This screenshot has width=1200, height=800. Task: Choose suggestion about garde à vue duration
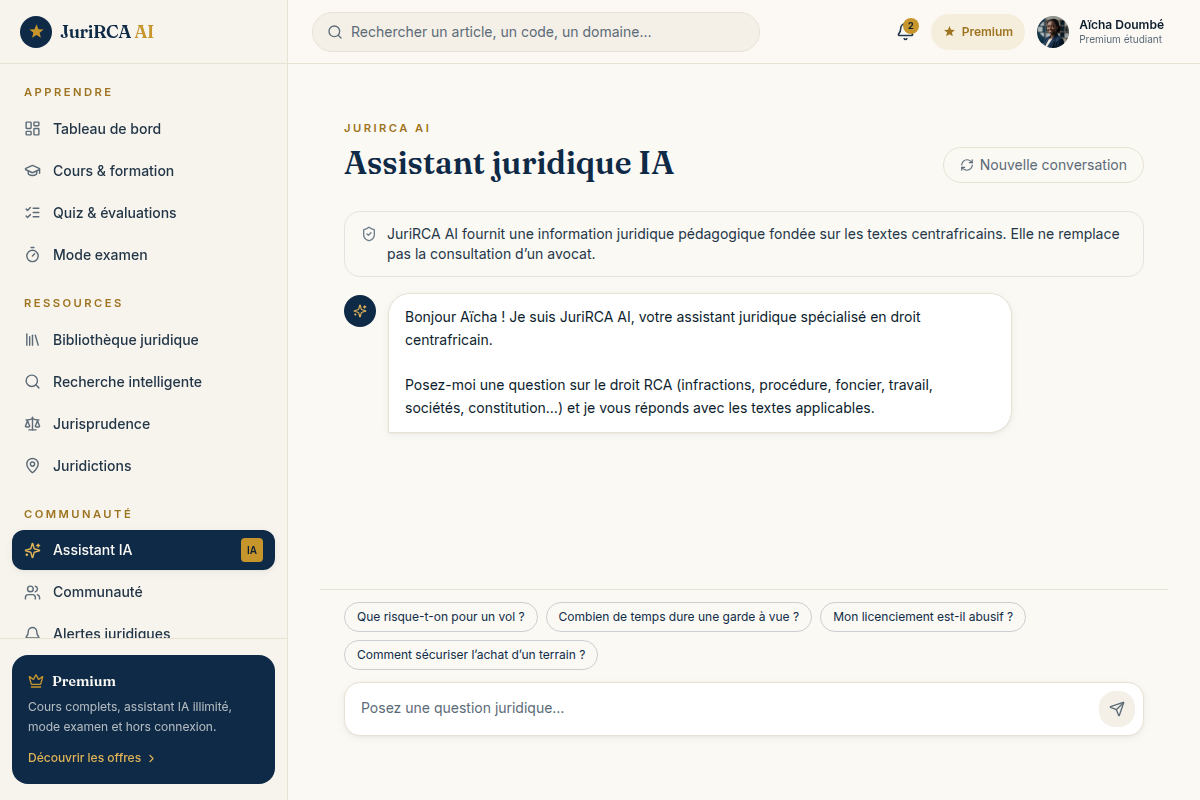pos(679,617)
